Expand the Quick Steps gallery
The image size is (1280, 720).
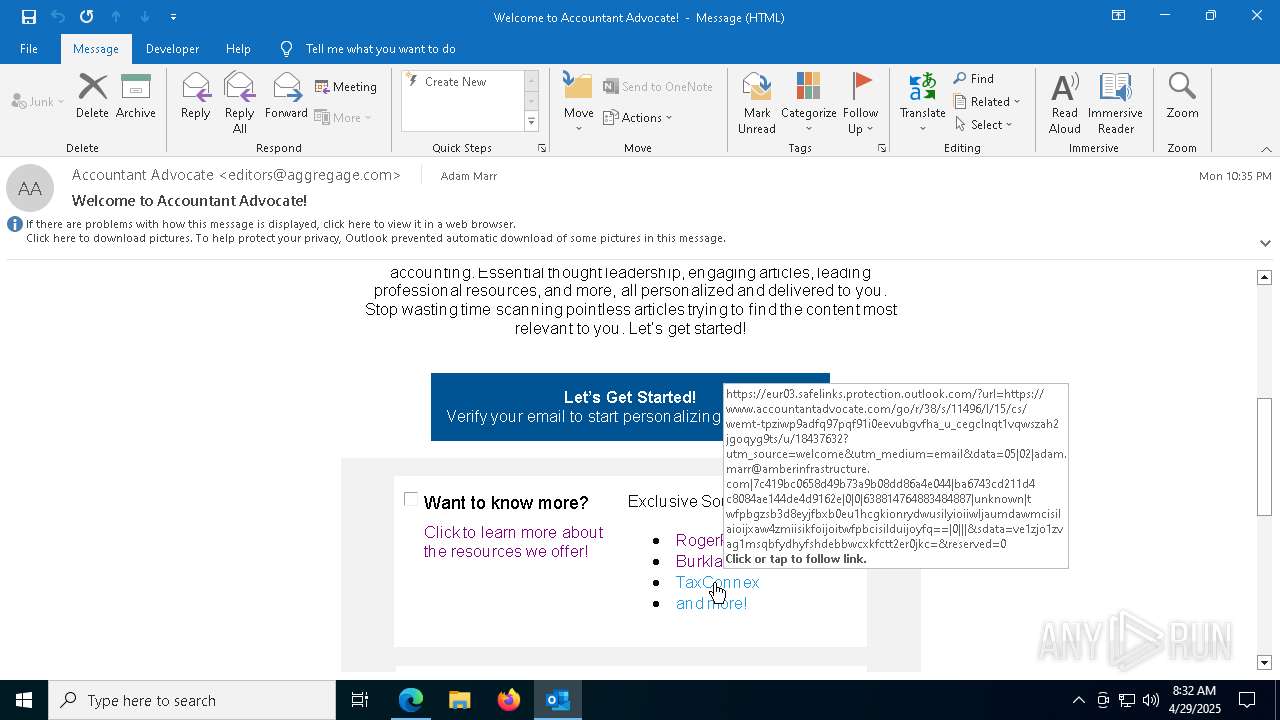[531, 122]
